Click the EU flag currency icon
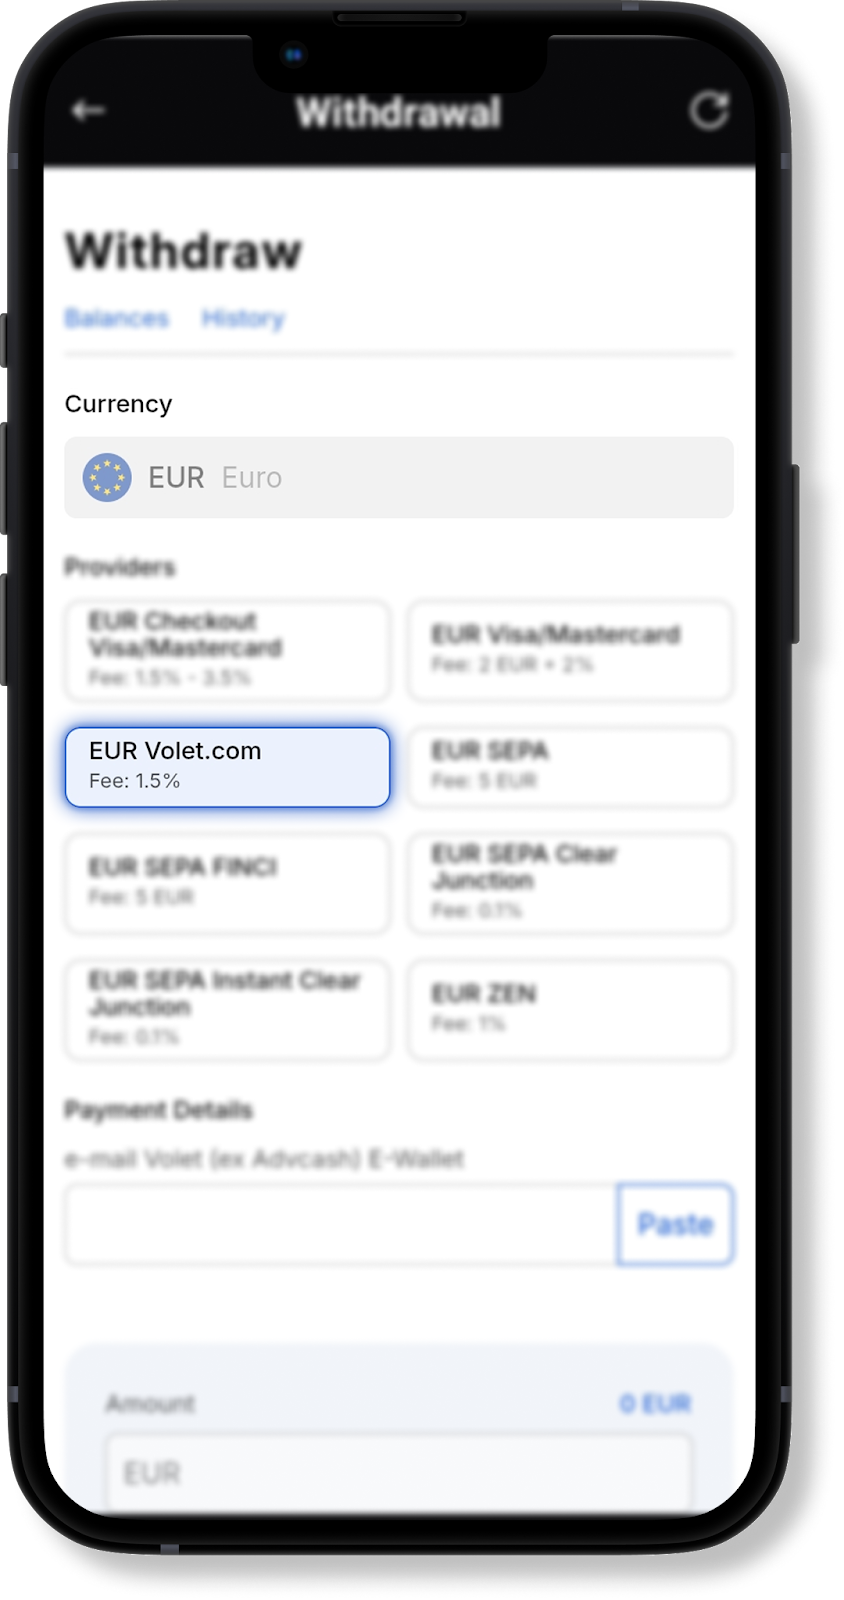This screenshot has height=1600, width=844. [107, 477]
